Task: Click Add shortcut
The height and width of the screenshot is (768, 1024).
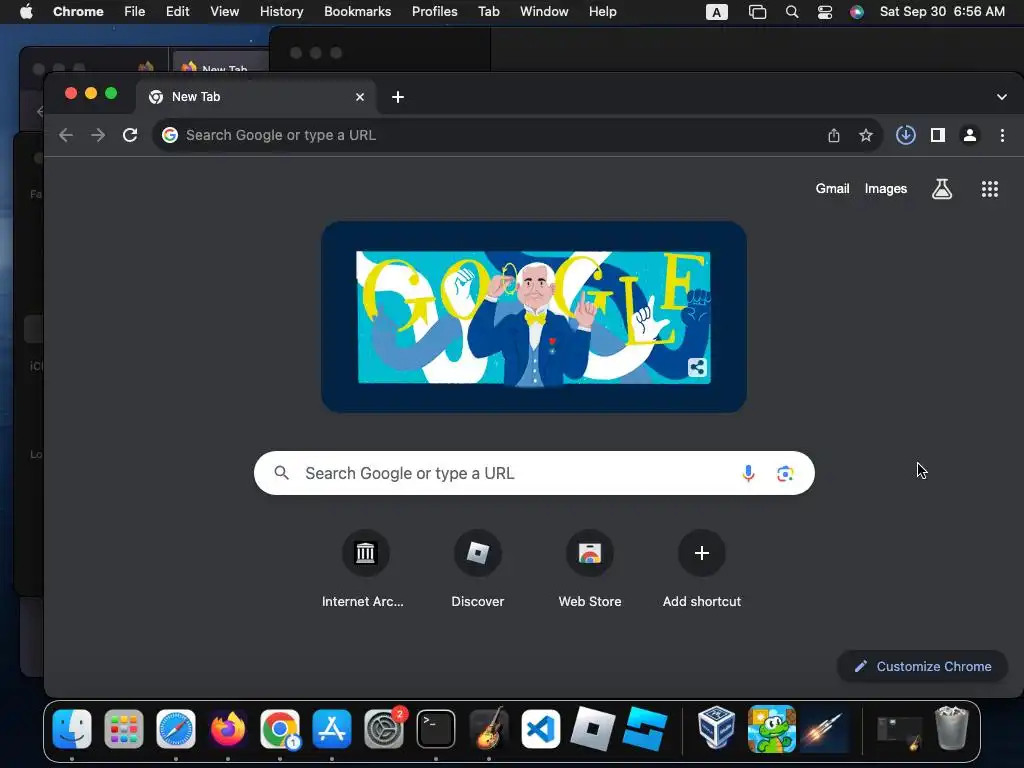Action: click(x=702, y=569)
